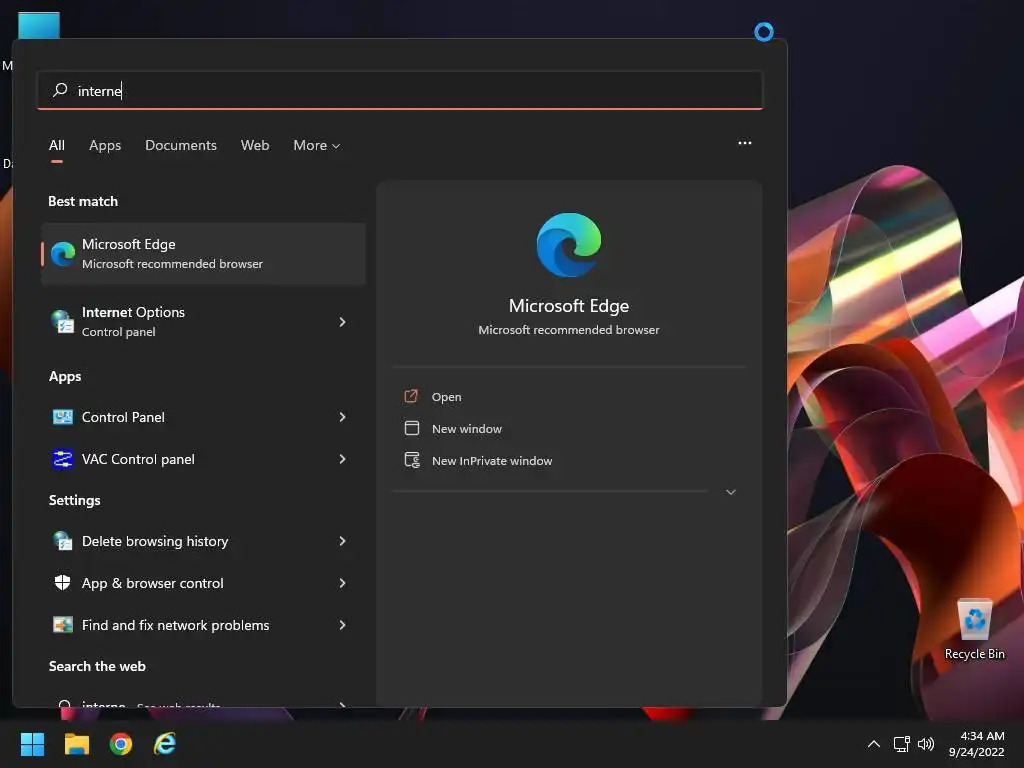Open the App & browser control shield icon
Screen dimensions: 1024x768
(63, 583)
